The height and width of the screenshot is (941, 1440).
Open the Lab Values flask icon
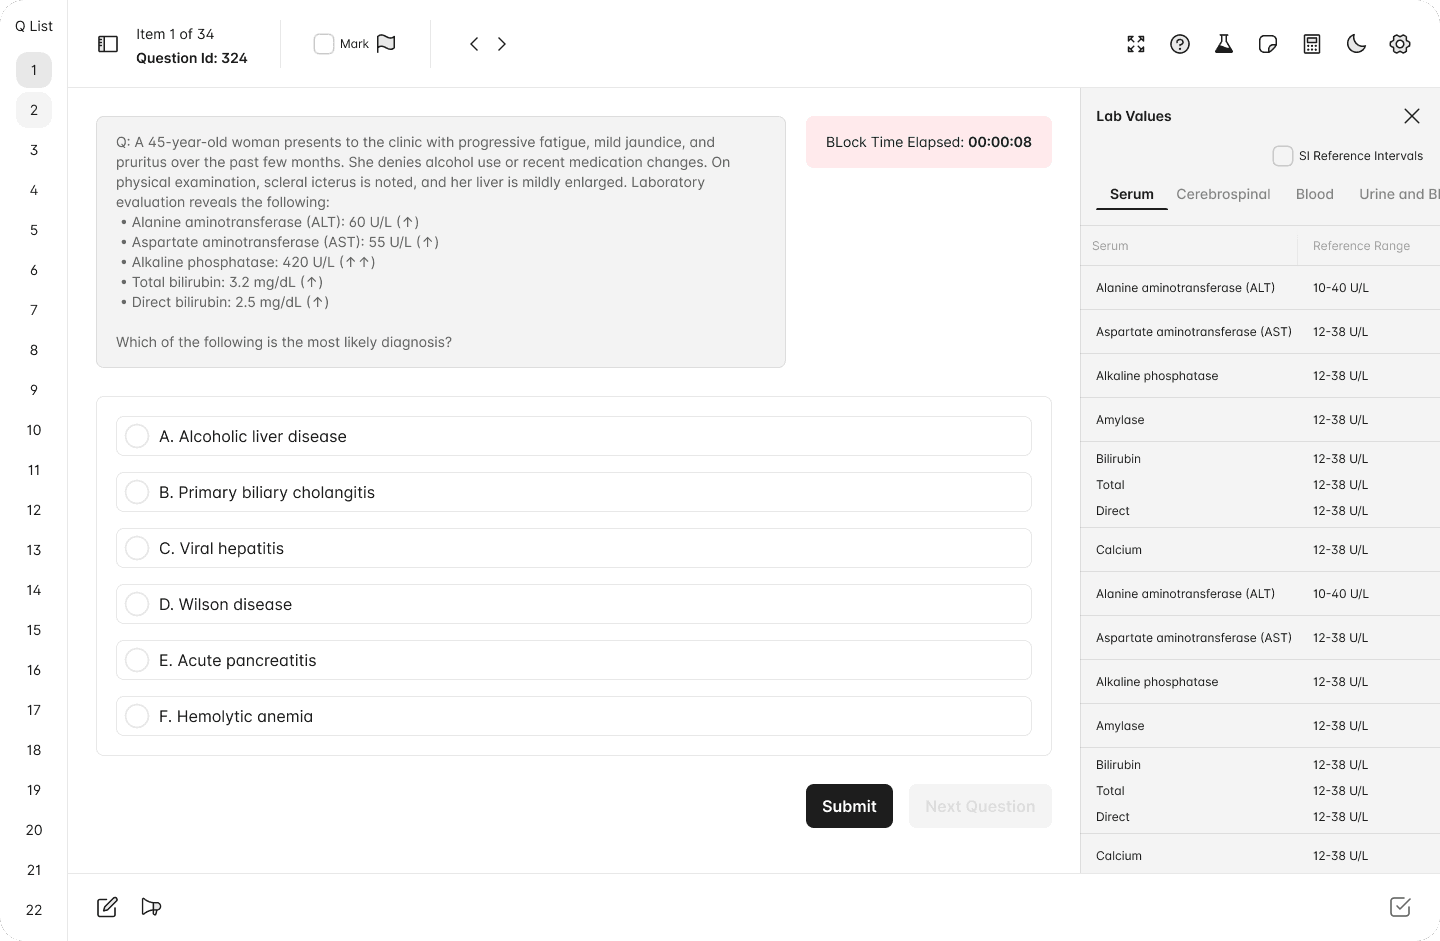point(1224,44)
